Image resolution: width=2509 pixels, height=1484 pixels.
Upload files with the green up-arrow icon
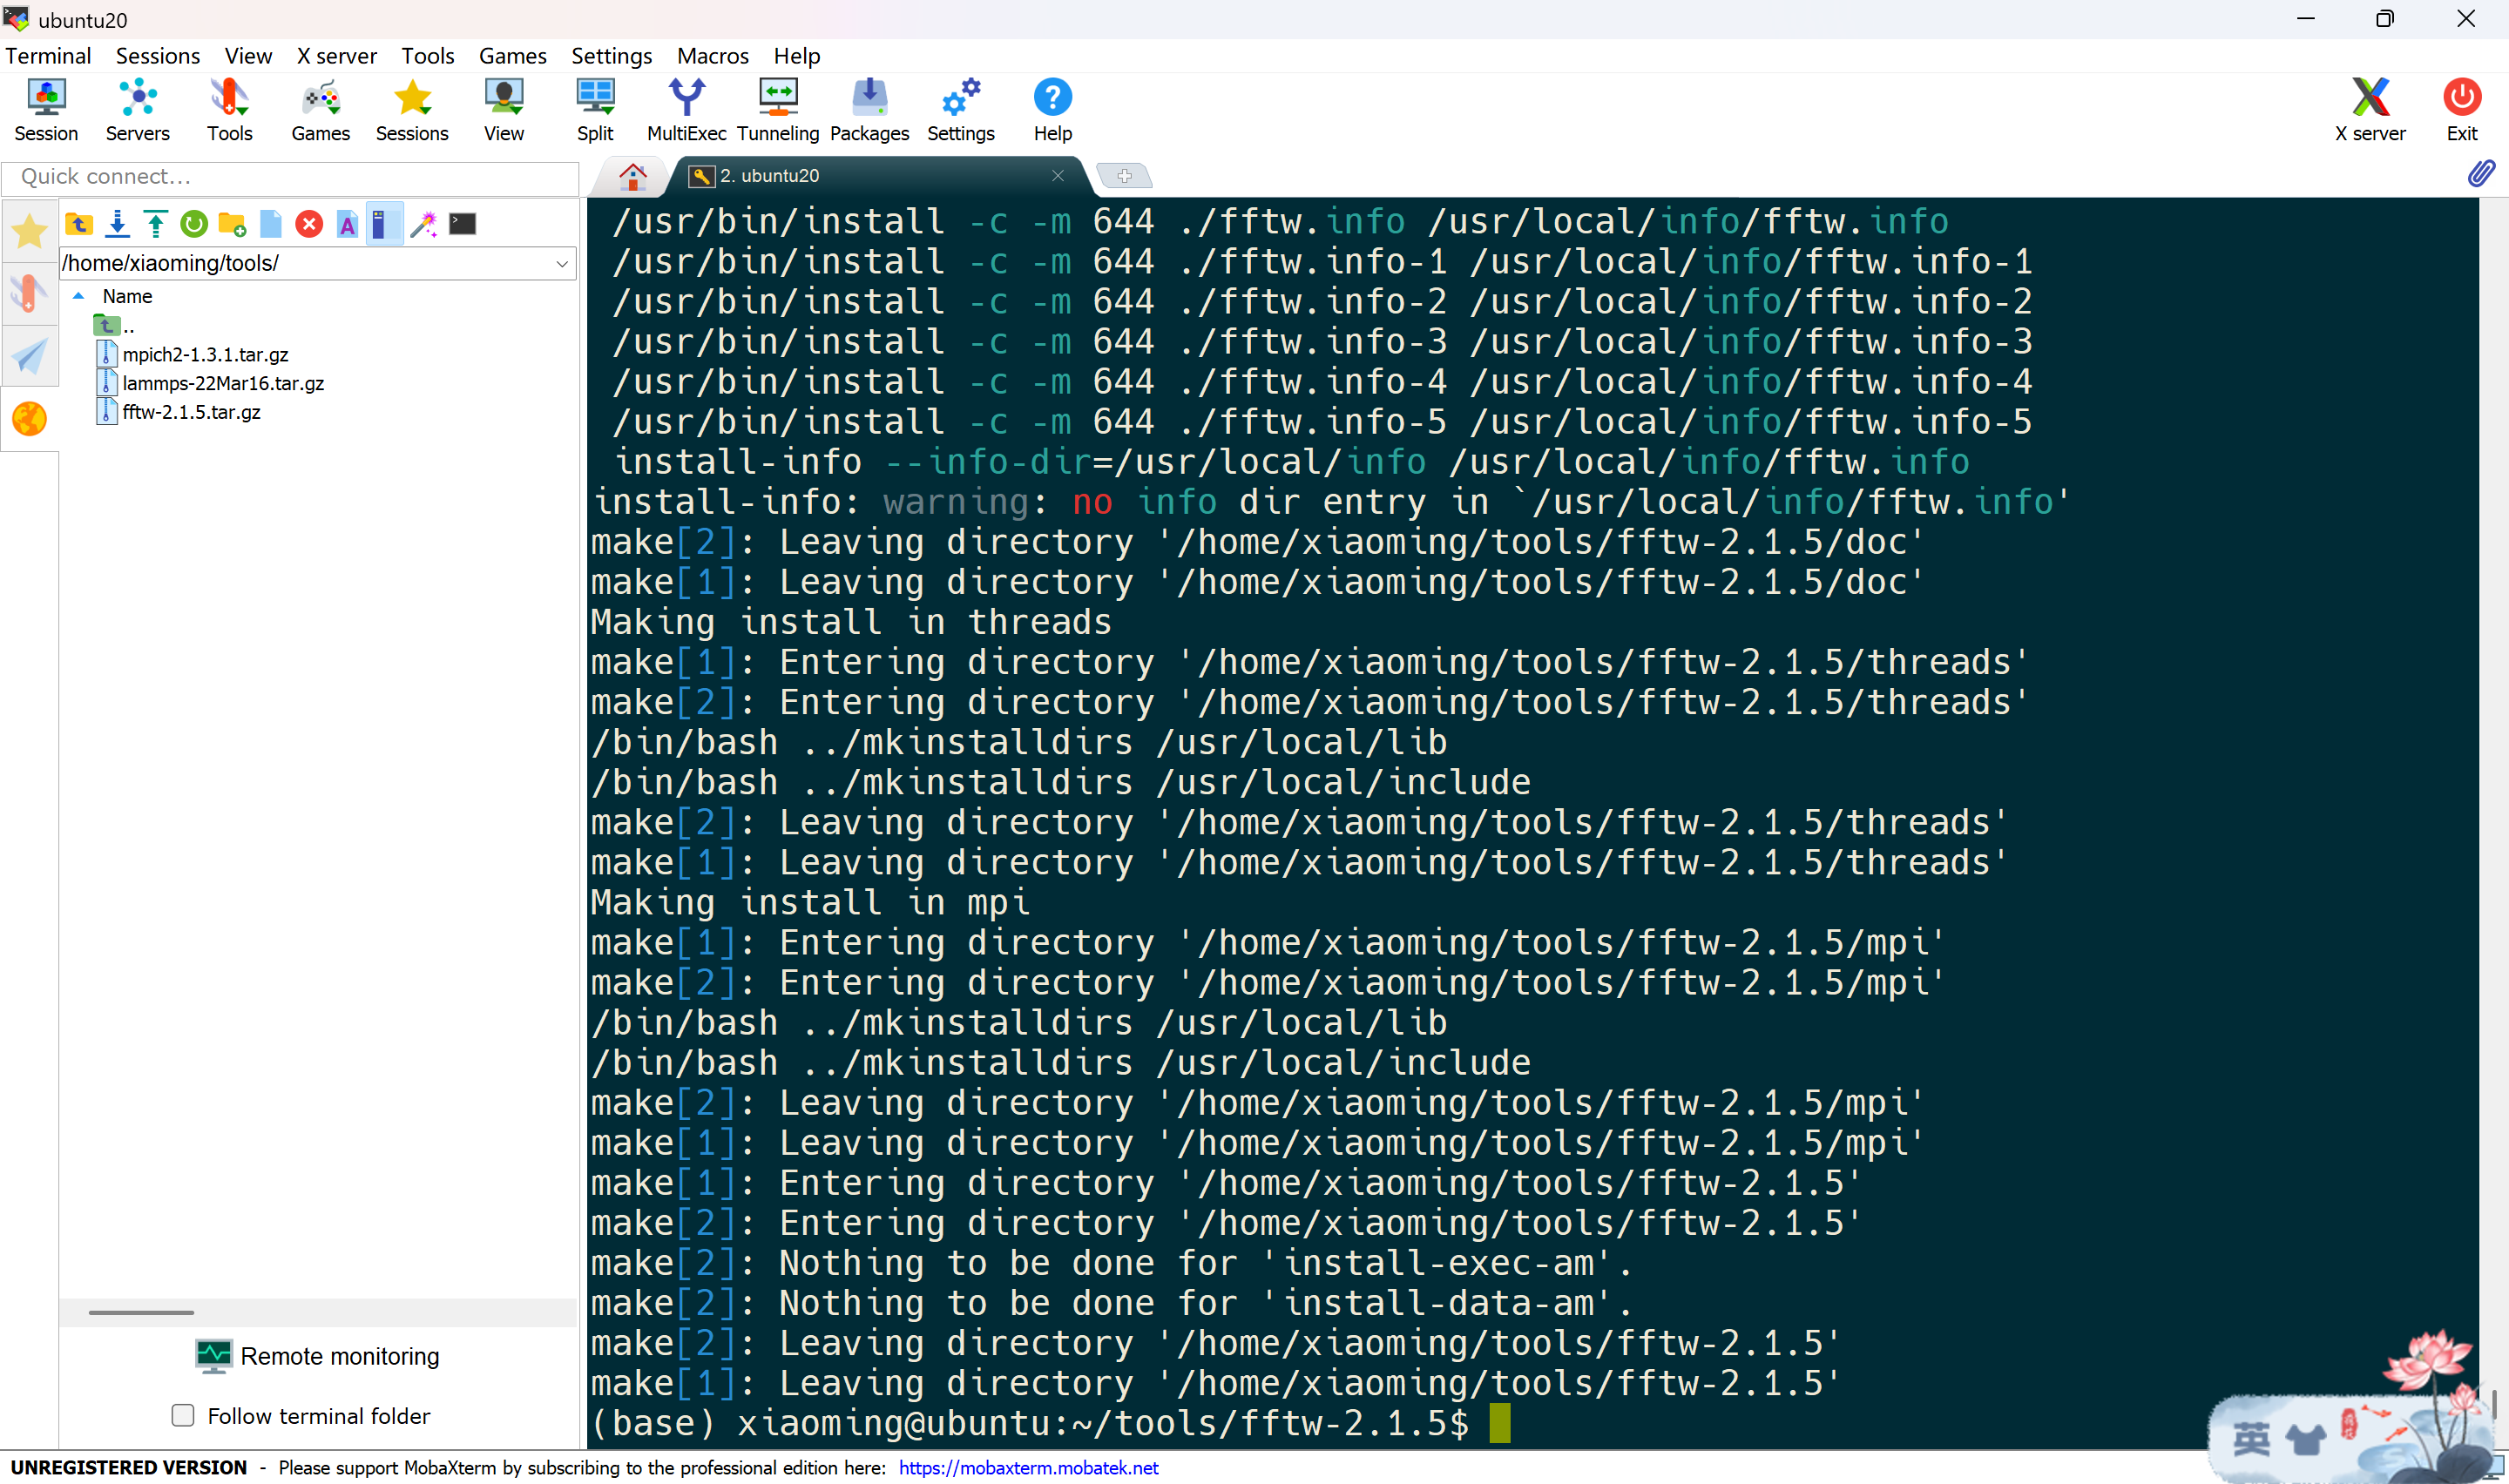156,224
